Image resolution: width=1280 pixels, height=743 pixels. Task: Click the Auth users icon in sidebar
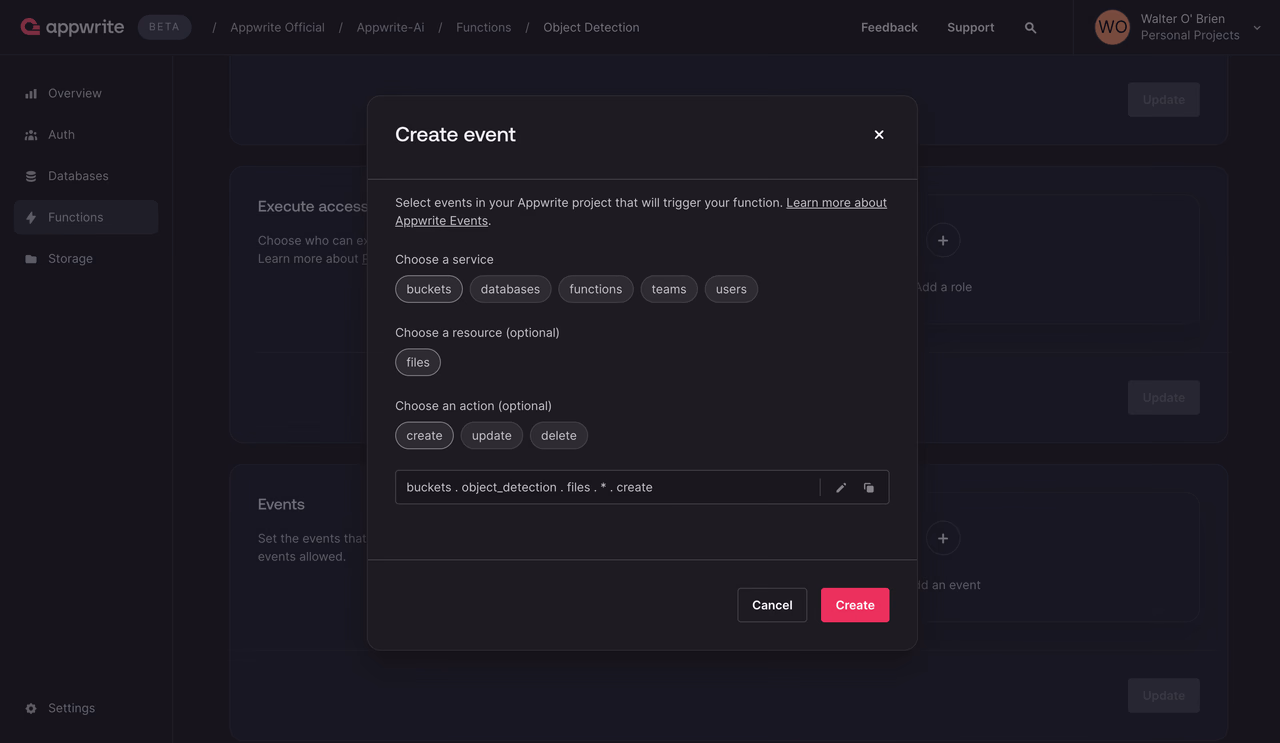coord(31,135)
